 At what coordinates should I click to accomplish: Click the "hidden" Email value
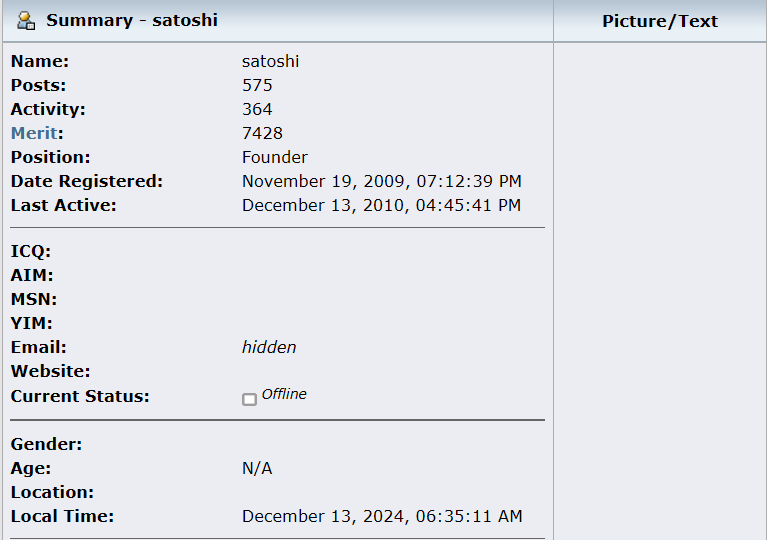click(x=269, y=347)
